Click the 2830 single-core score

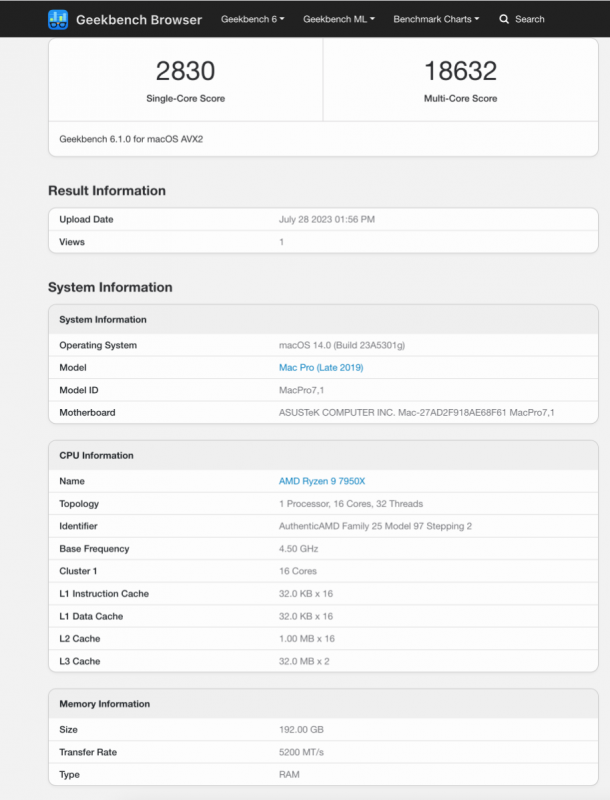coord(185,70)
